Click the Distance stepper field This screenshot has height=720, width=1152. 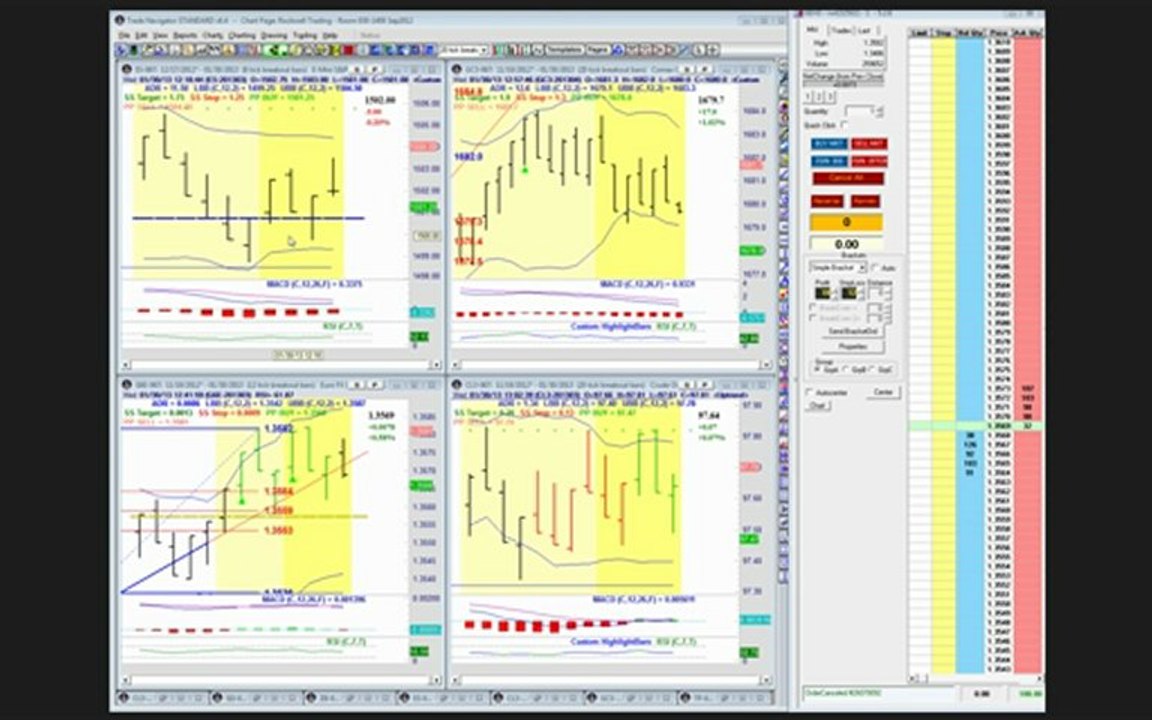pyautogui.click(x=880, y=293)
